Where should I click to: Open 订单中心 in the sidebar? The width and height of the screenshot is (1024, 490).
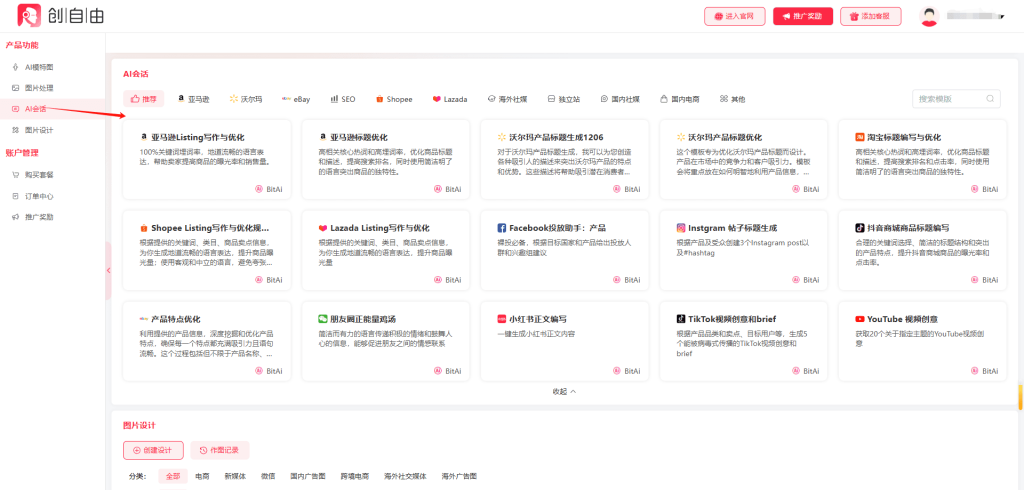[39, 195]
